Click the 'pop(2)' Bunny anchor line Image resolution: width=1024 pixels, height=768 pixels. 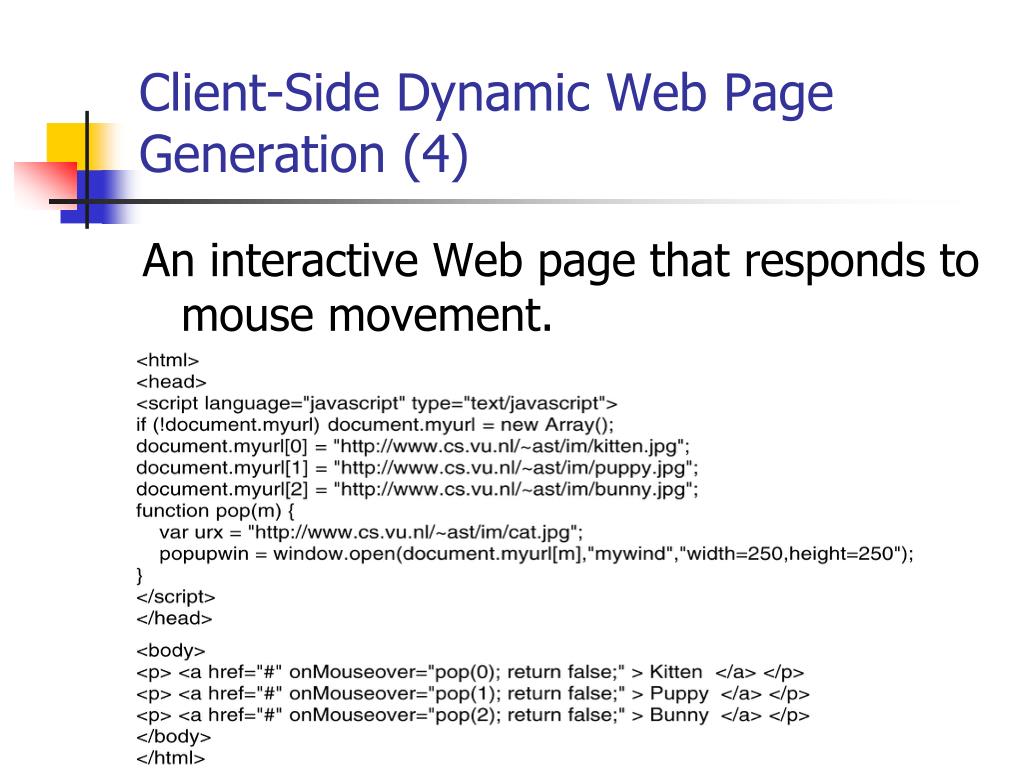[x=473, y=715]
